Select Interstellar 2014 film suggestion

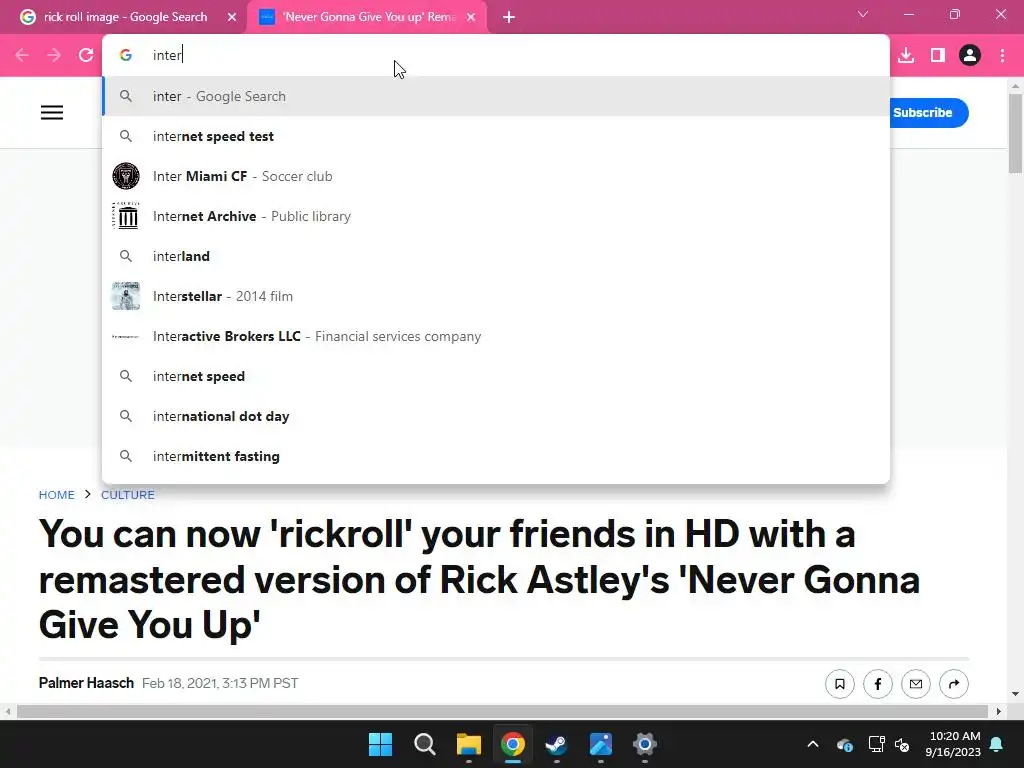click(x=496, y=296)
